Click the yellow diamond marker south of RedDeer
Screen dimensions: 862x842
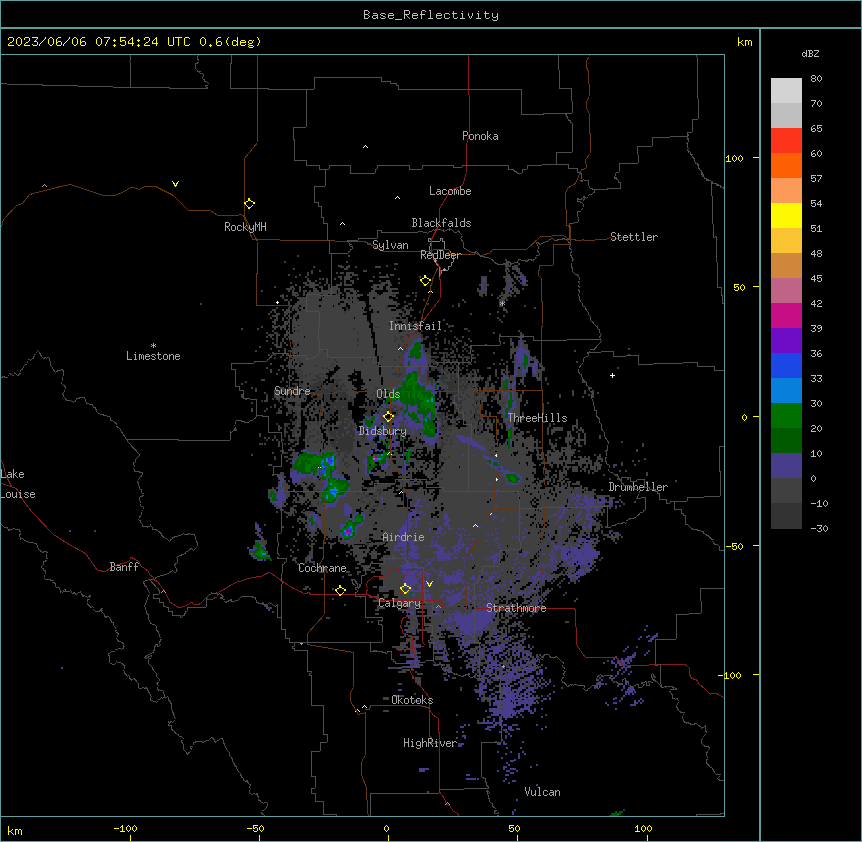point(425,281)
